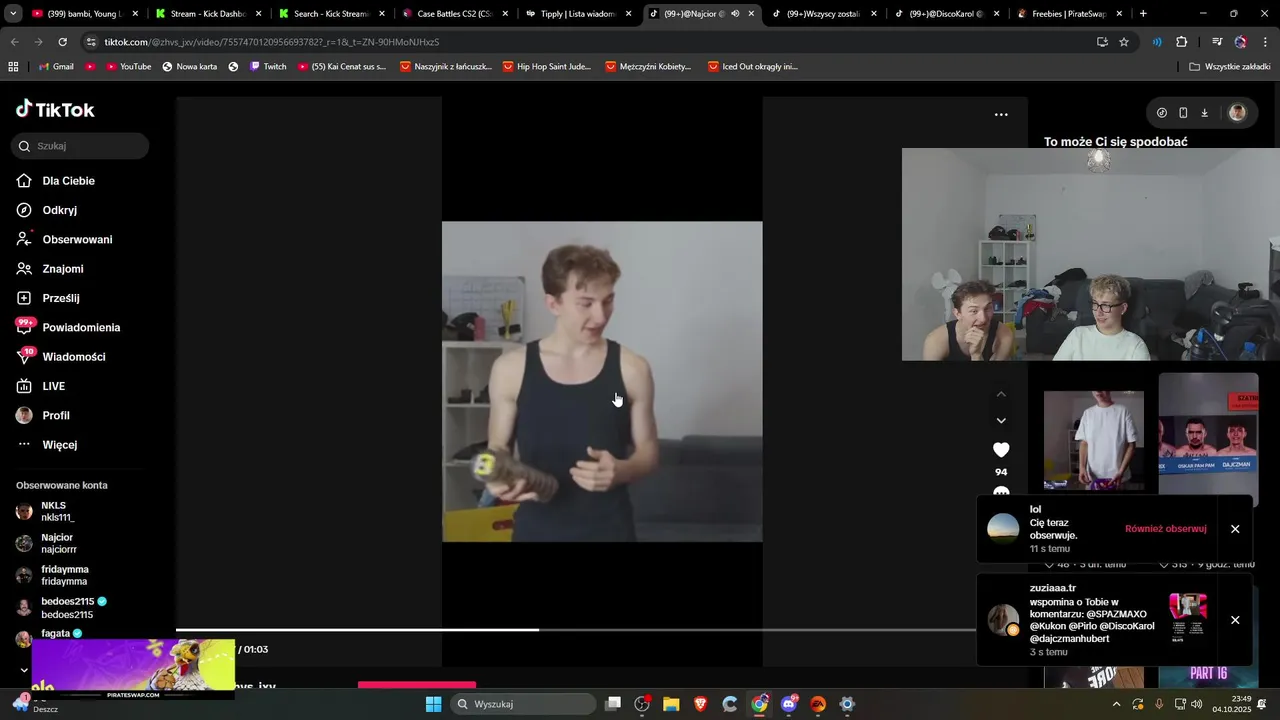Reload the page
This screenshot has width=1280, height=720.
click(x=62, y=42)
